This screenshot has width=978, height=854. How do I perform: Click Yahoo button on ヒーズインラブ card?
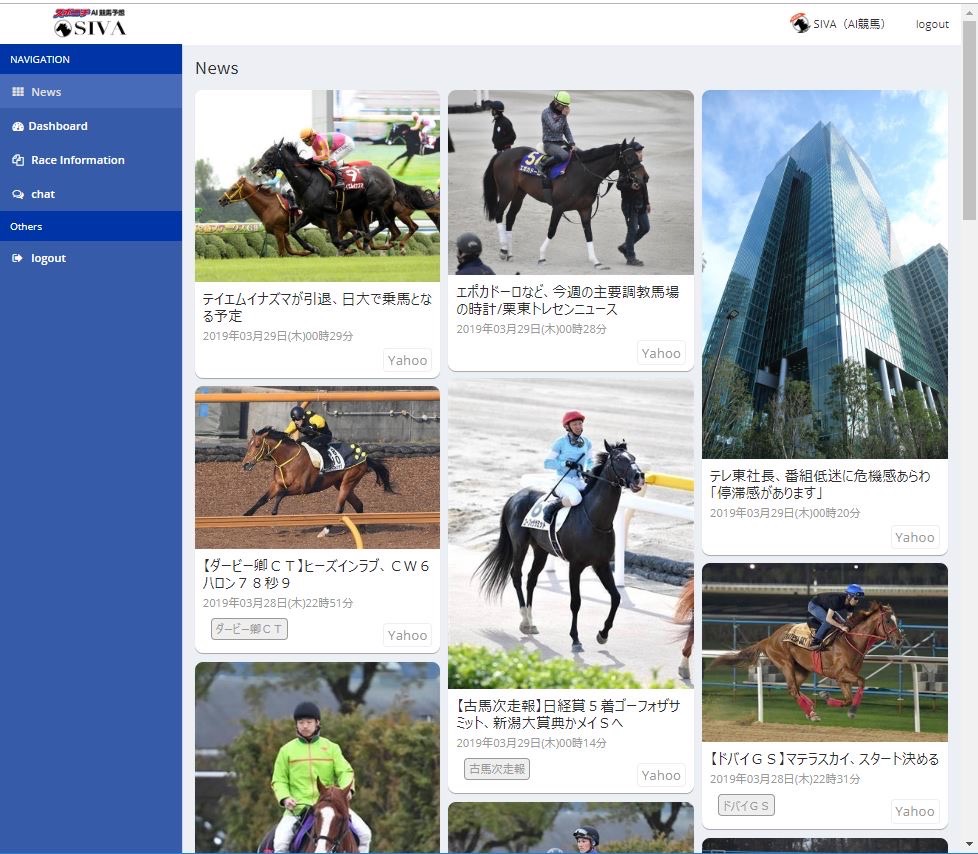click(x=407, y=635)
